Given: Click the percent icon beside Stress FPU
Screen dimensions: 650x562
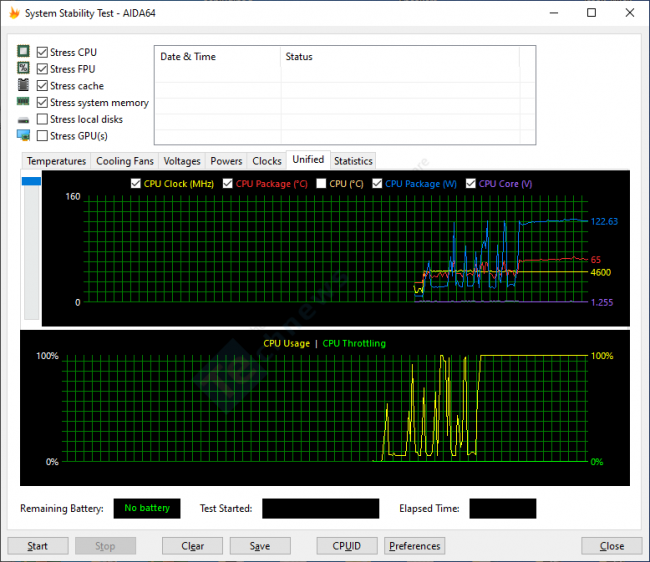Looking at the screenshot, I should click(23, 68).
